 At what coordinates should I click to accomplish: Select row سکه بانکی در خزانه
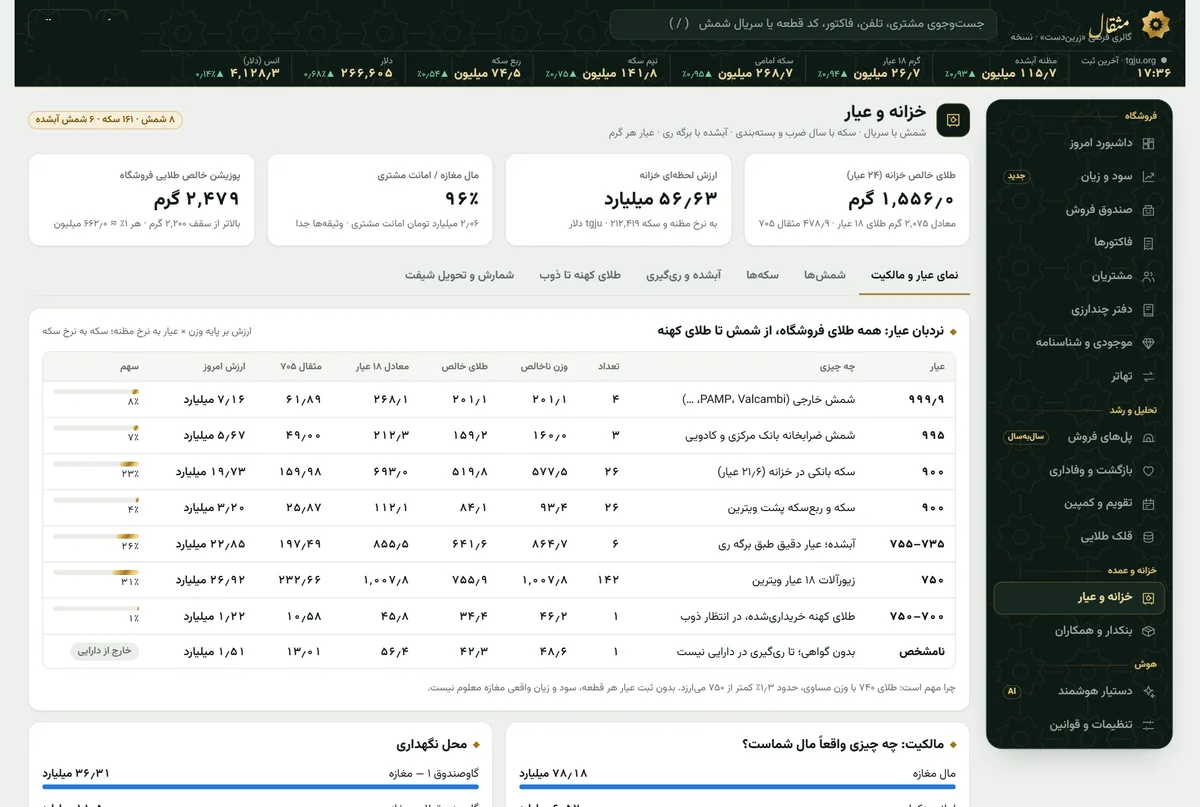(x=499, y=471)
